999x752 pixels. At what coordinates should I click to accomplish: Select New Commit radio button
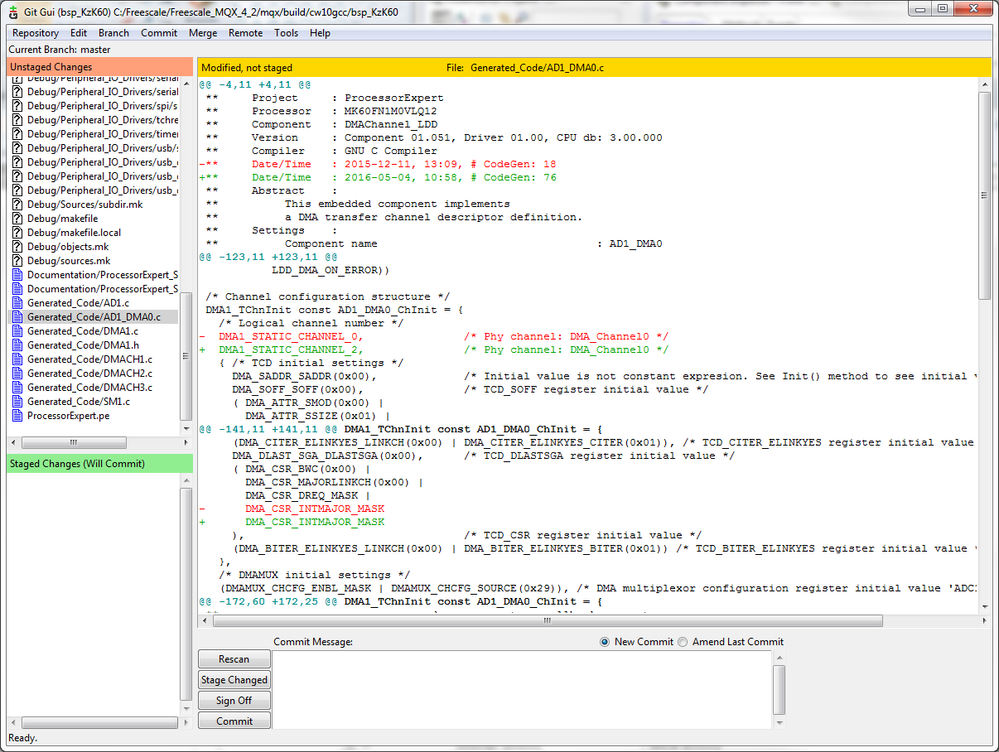point(605,642)
